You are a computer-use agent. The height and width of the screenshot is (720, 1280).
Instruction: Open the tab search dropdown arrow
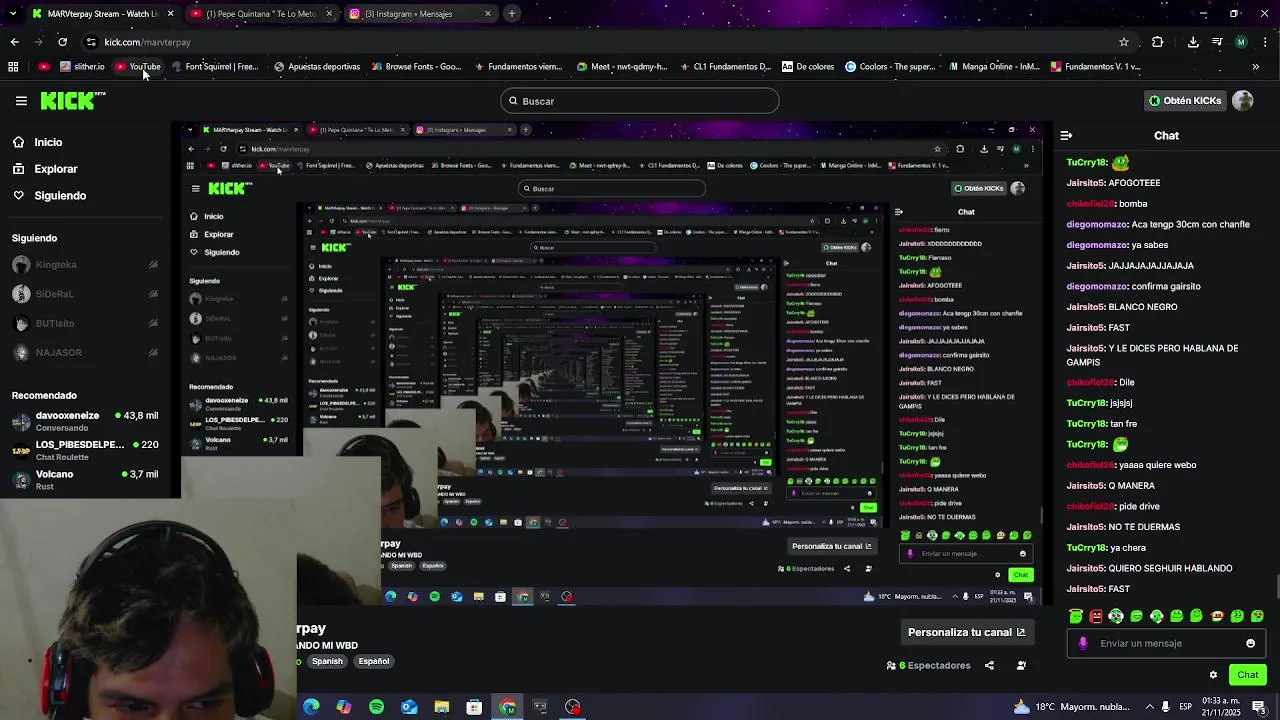point(14,14)
